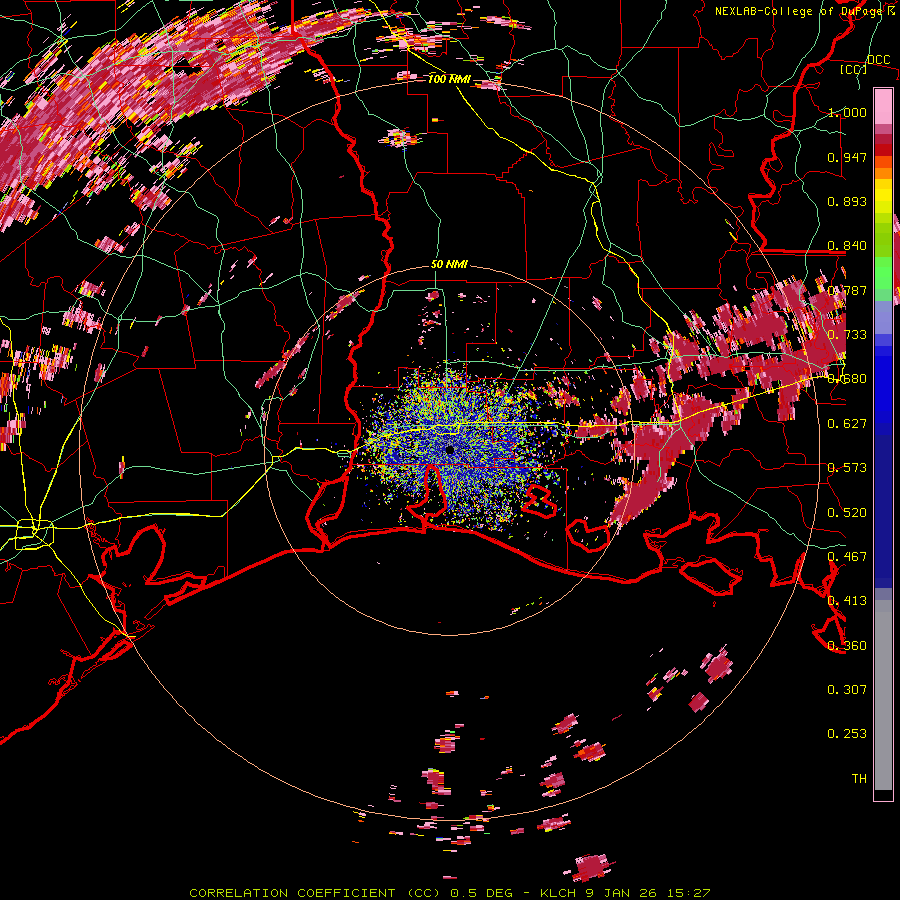This screenshot has width=900, height=900.
Task: Pick the light pink color bar segment
Action: 883,107
